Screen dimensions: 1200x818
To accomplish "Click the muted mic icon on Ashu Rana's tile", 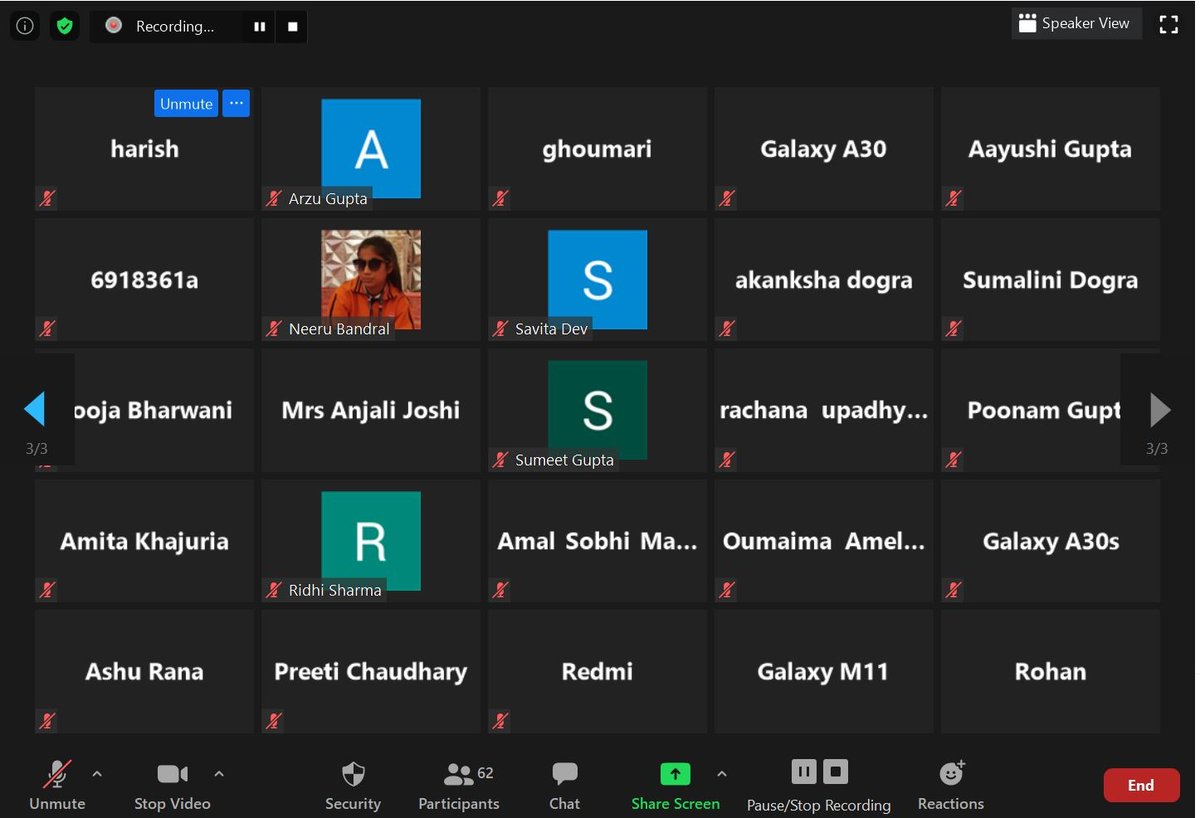I will click(x=47, y=720).
